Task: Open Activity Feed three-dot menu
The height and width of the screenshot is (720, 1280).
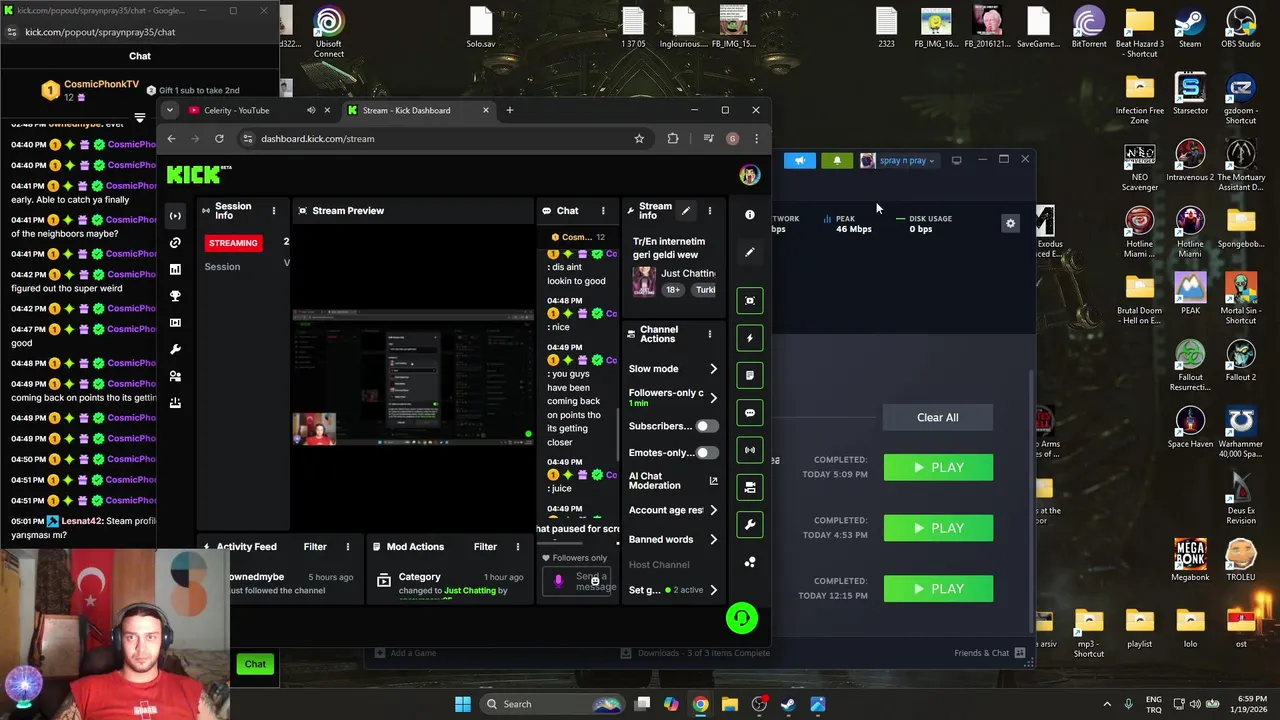Action: 348,547
